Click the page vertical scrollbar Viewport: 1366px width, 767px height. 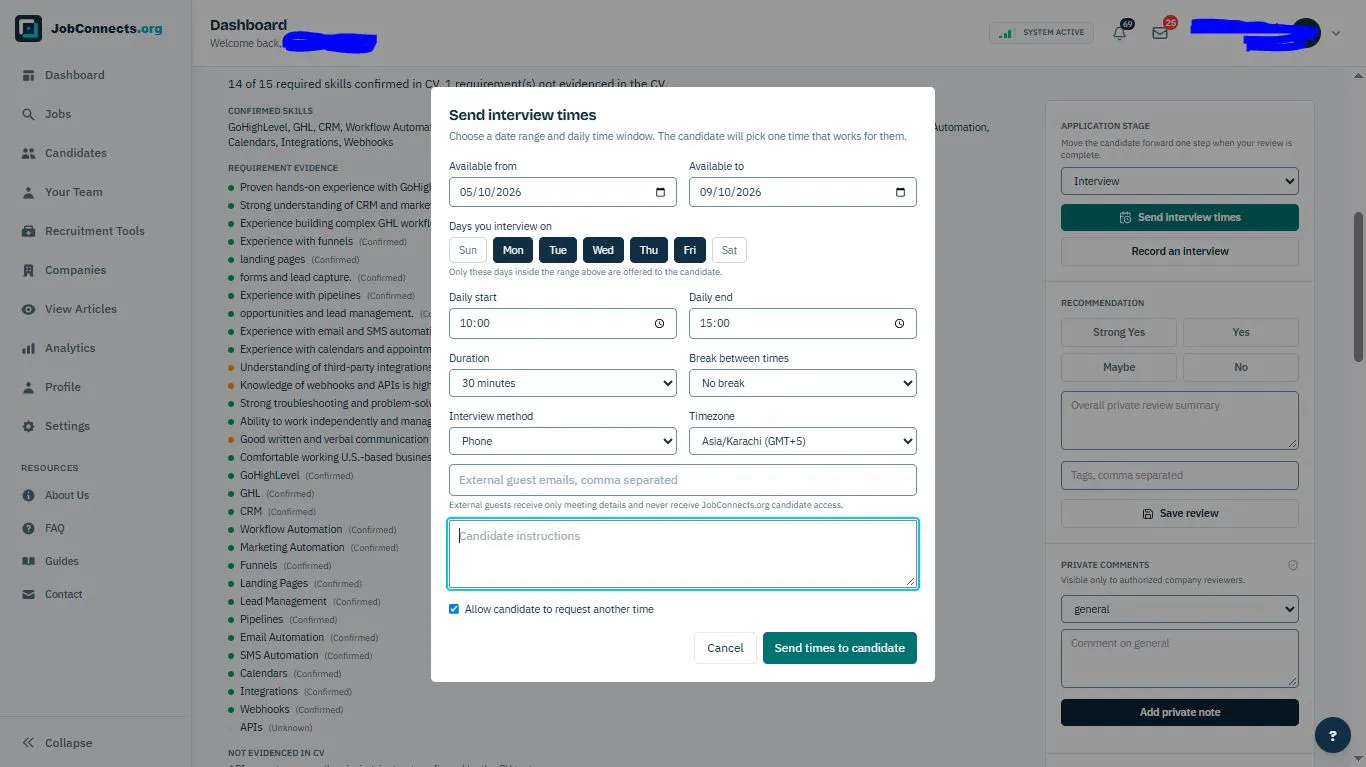coord(1358,286)
